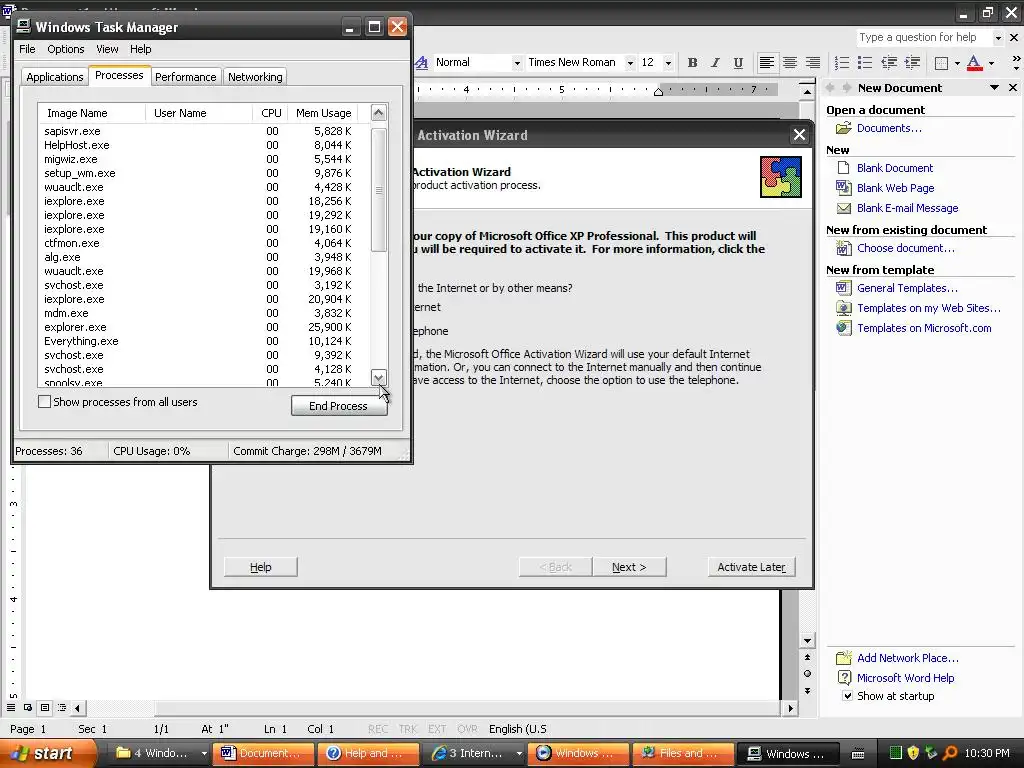This screenshot has height=768, width=1024.
Task: Click Blank Document icon in task pane
Action: tap(843, 168)
